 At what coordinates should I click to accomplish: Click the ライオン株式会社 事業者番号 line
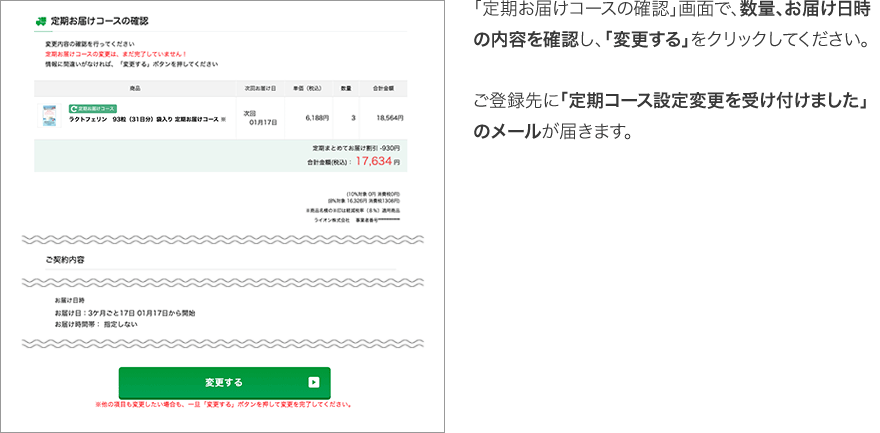pos(358,220)
